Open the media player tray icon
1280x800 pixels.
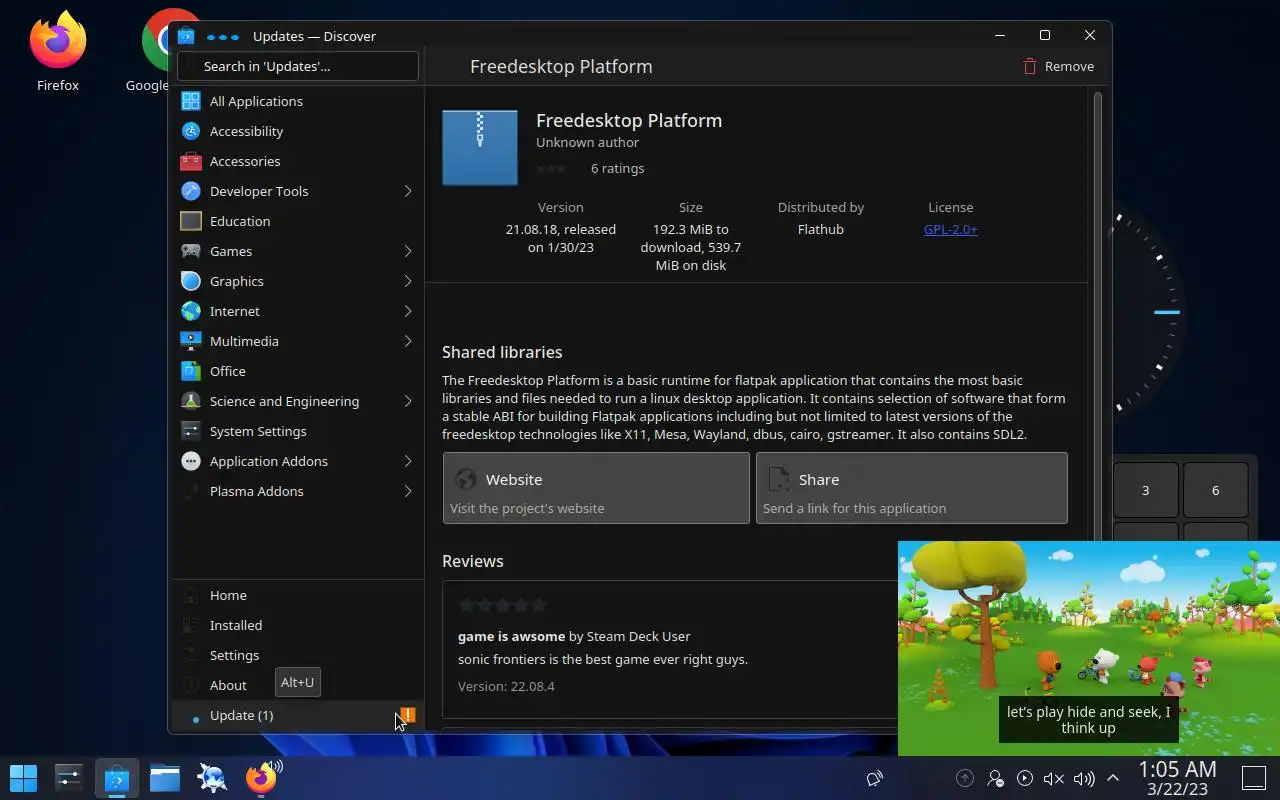1025,778
